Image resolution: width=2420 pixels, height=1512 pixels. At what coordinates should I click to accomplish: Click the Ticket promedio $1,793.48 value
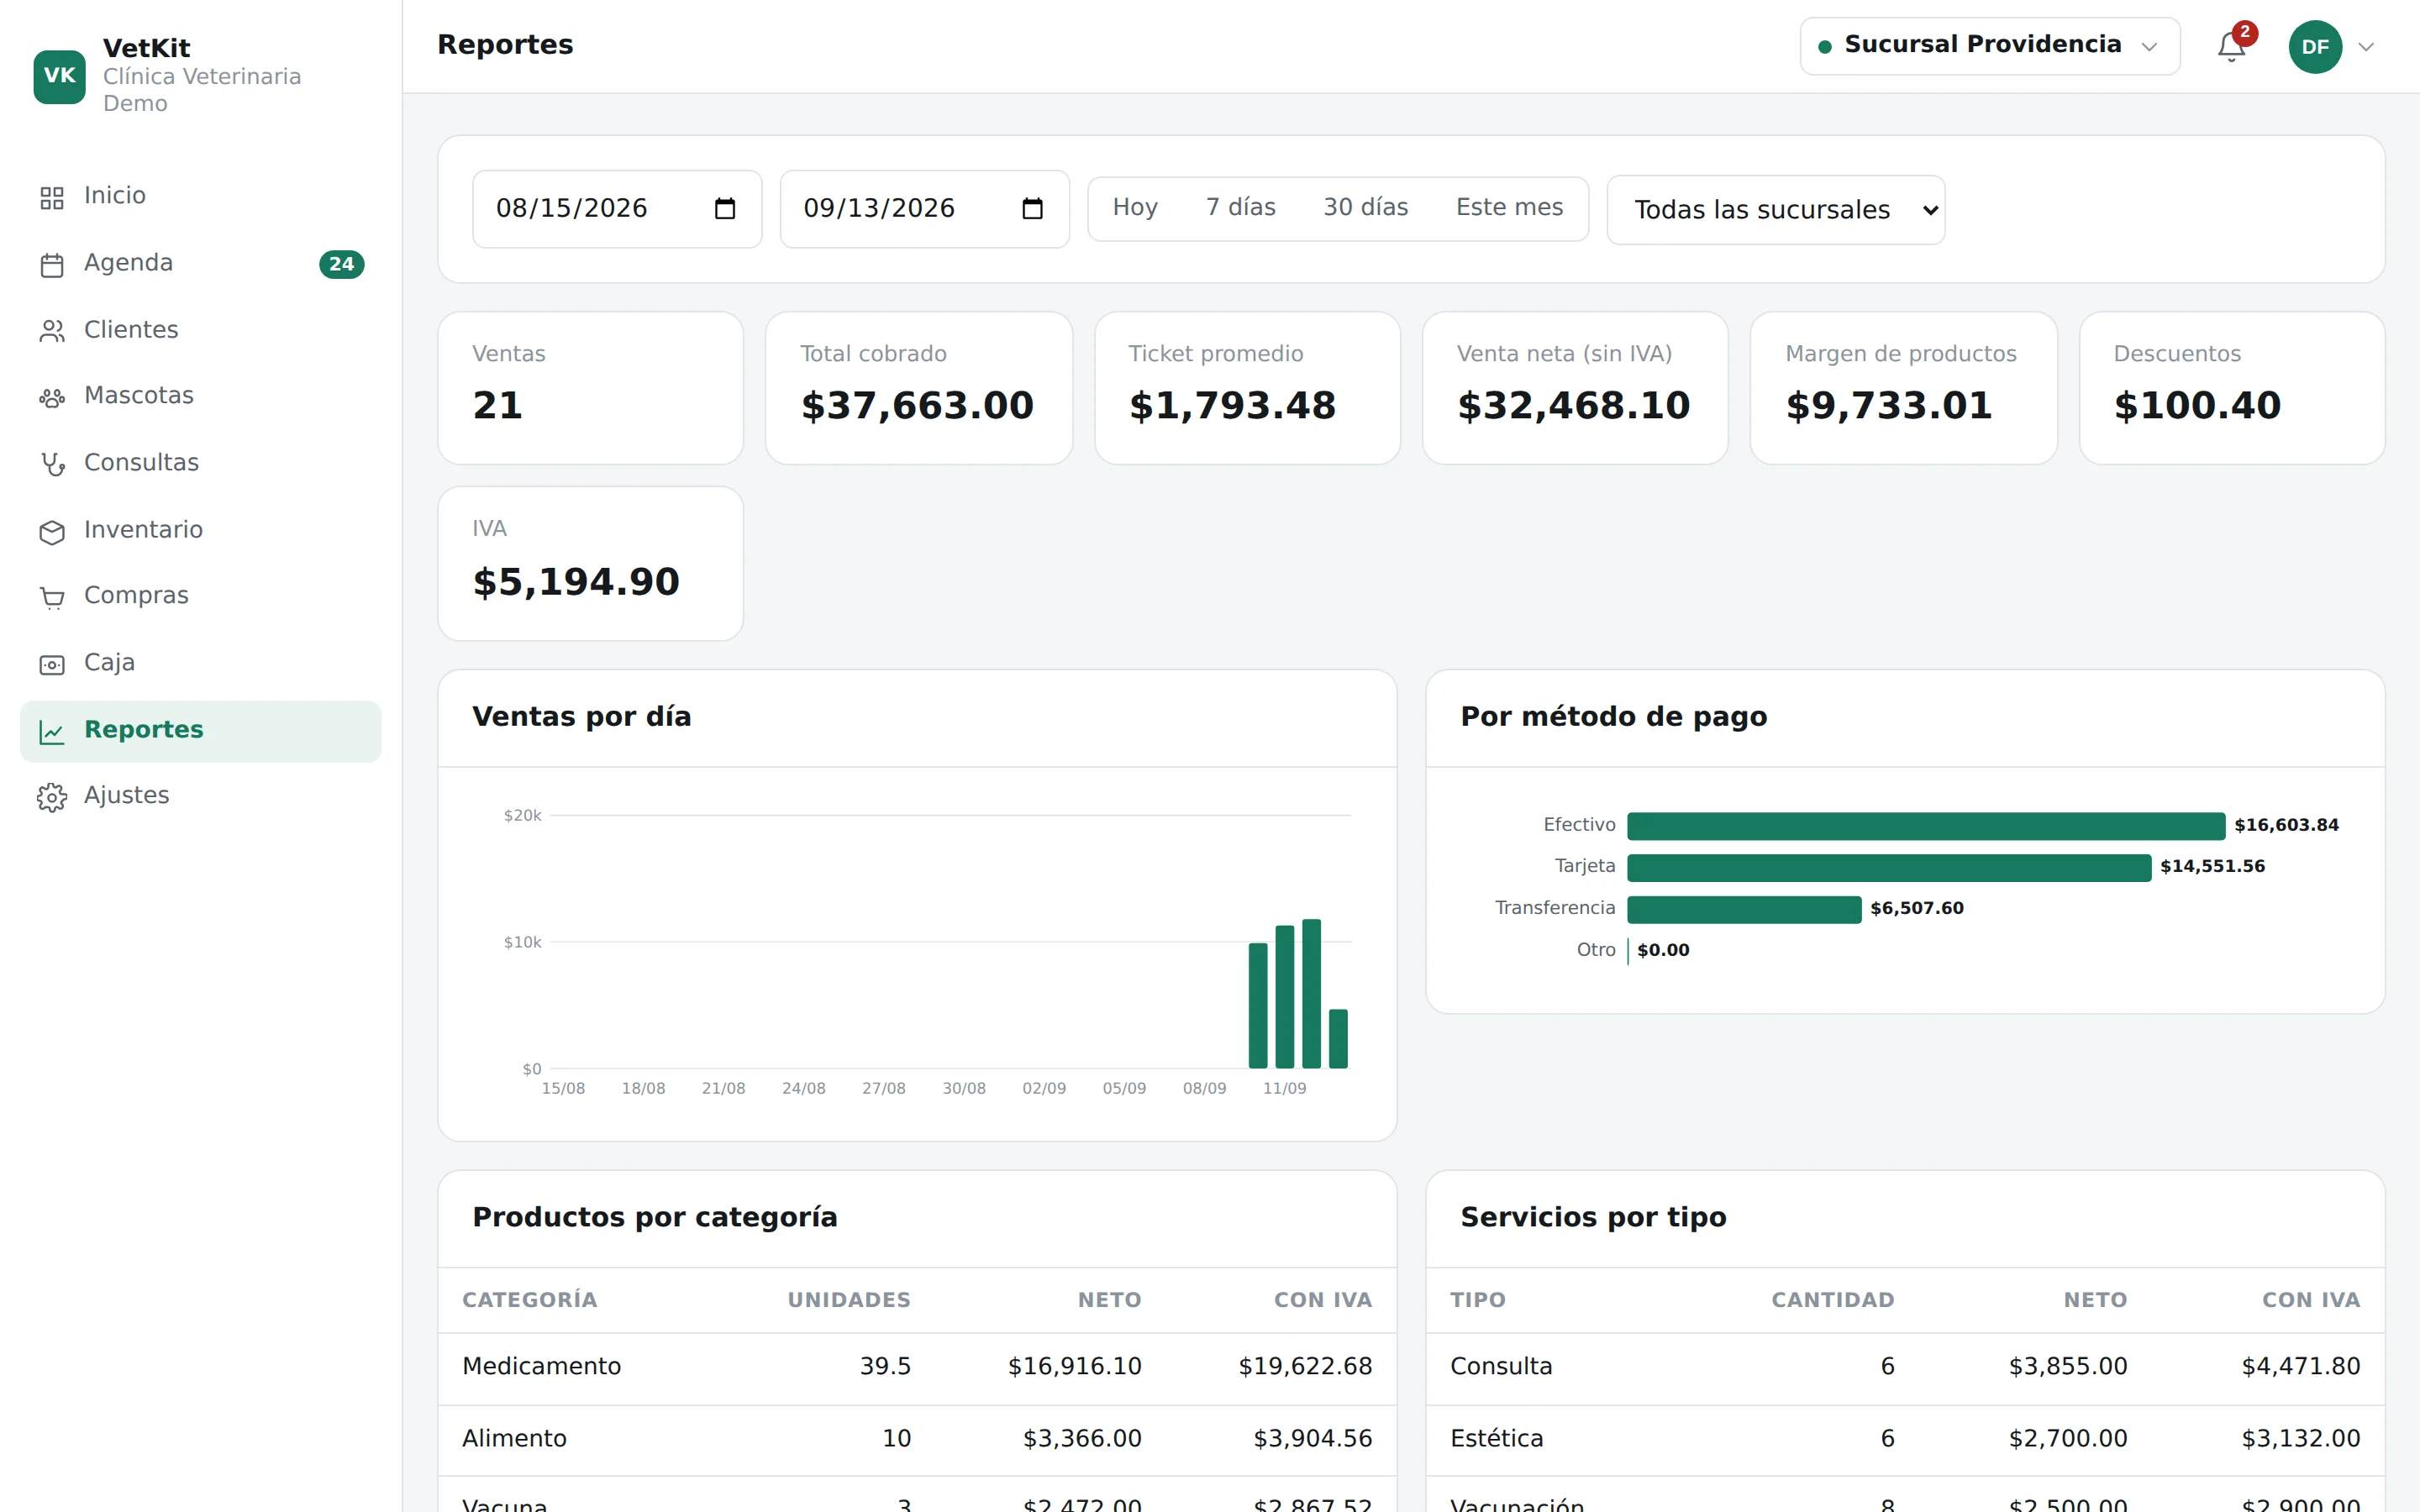1232,406
